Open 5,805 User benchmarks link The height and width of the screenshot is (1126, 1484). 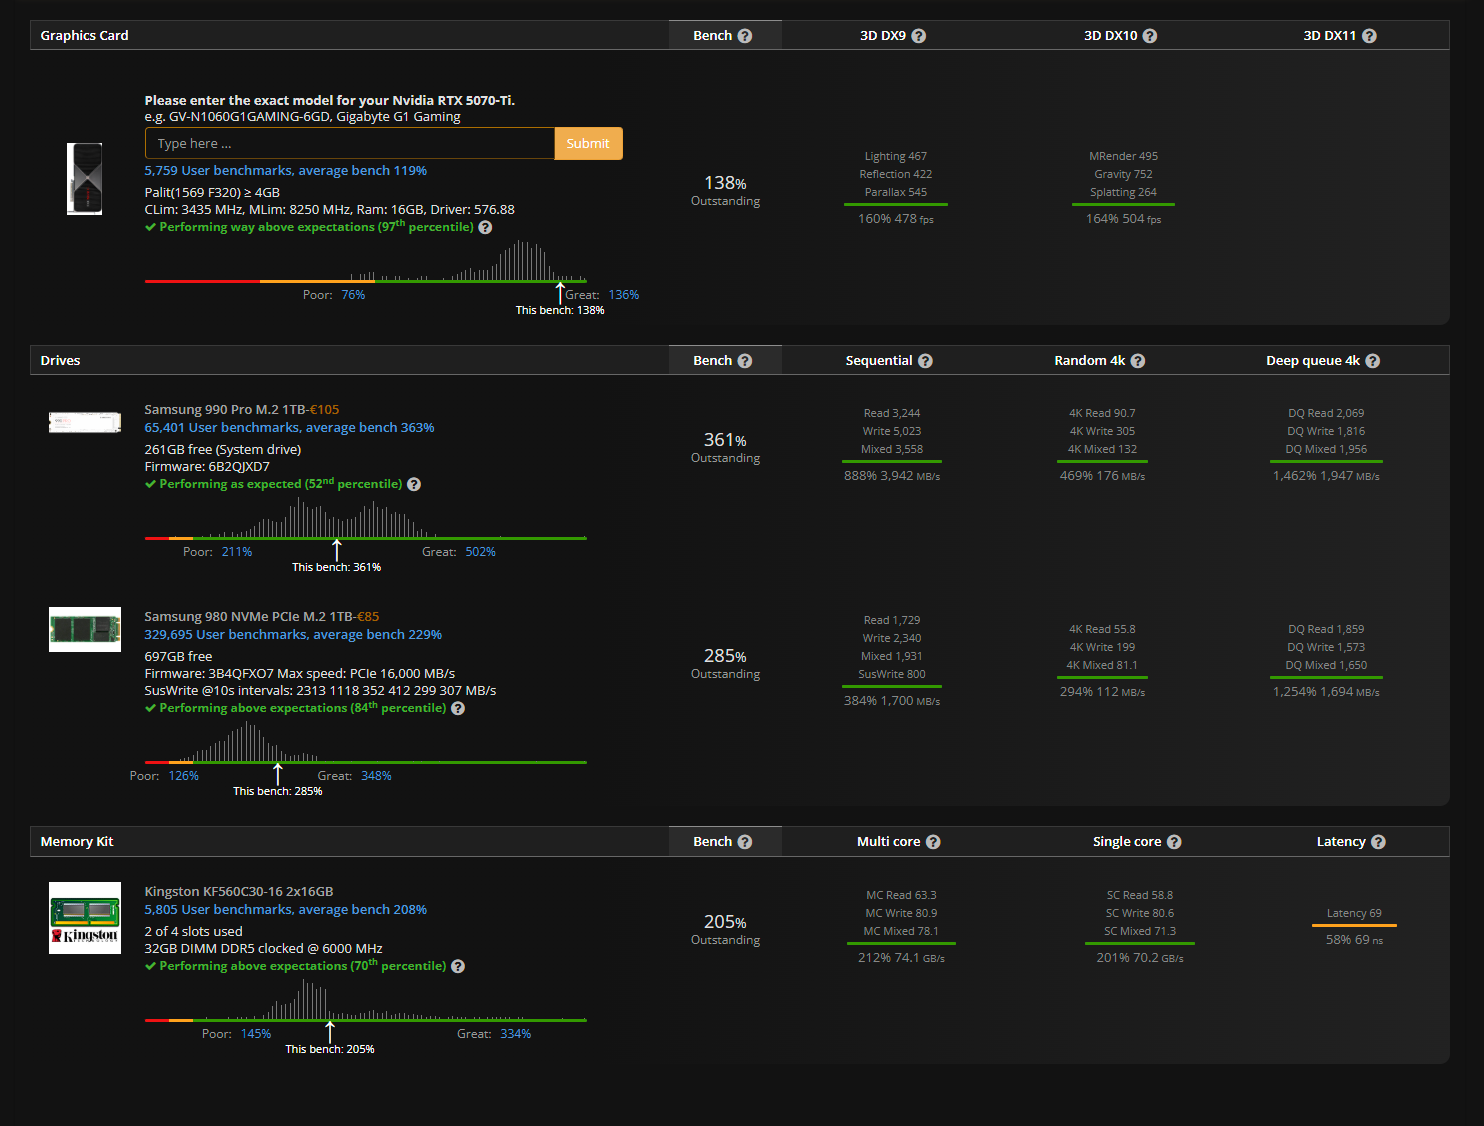tap(286, 910)
